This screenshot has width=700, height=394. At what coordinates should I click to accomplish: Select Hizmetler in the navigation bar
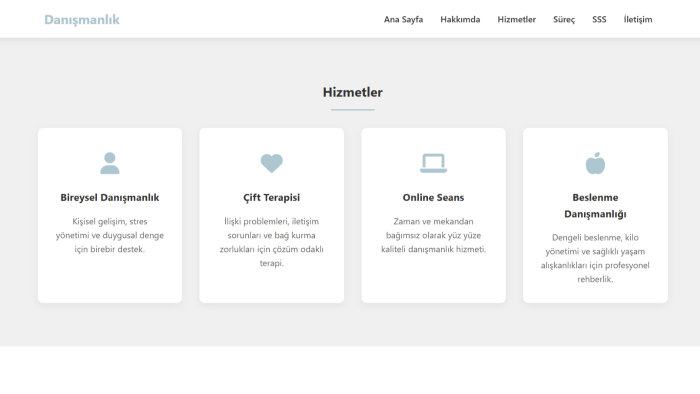point(517,19)
